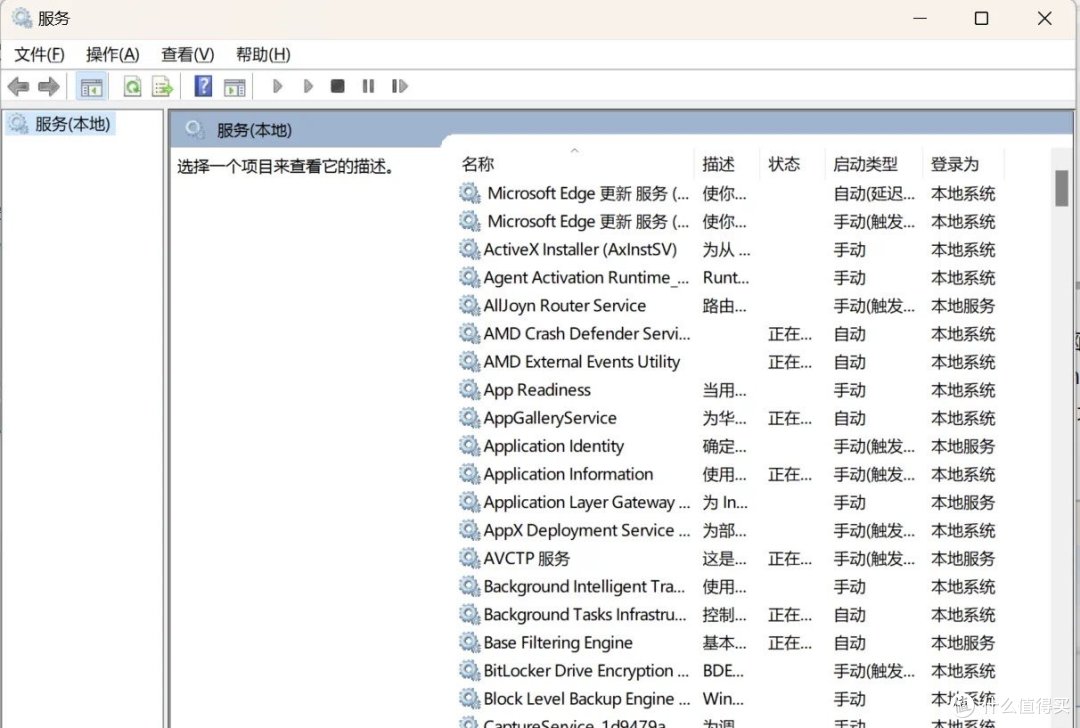Click gear icon beside App Readiness
This screenshot has width=1080, height=728.
coord(470,390)
